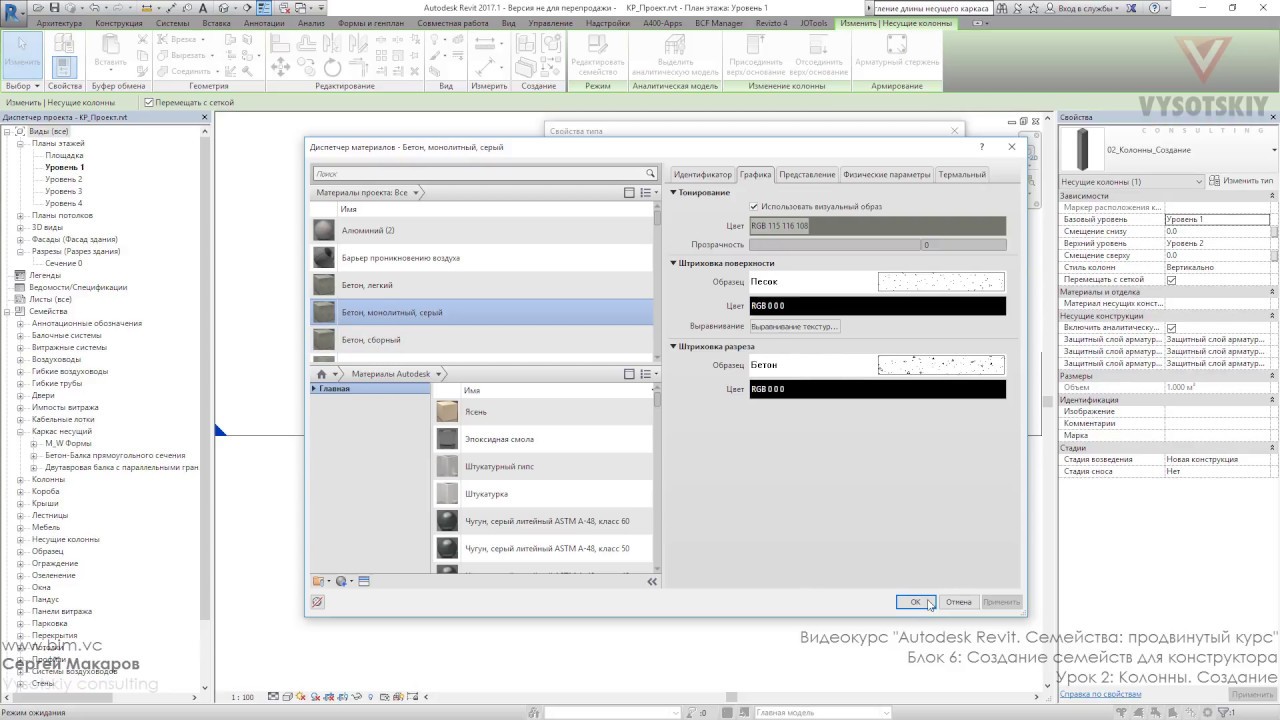
Task: Click the show/hide library panel icon for project materials
Action: click(x=629, y=192)
